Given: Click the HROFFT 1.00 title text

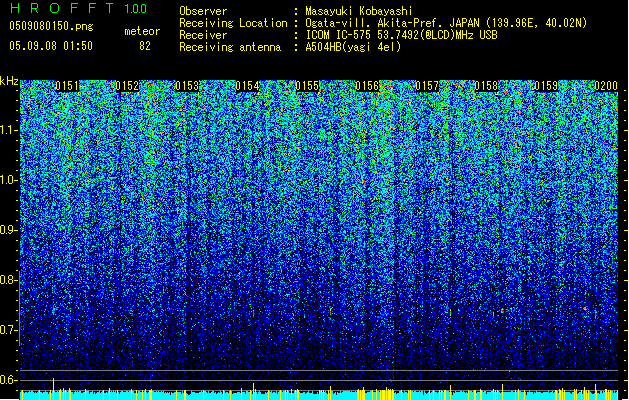Looking at the screenshot, I should pyautogui.click(x=78, y=8).
